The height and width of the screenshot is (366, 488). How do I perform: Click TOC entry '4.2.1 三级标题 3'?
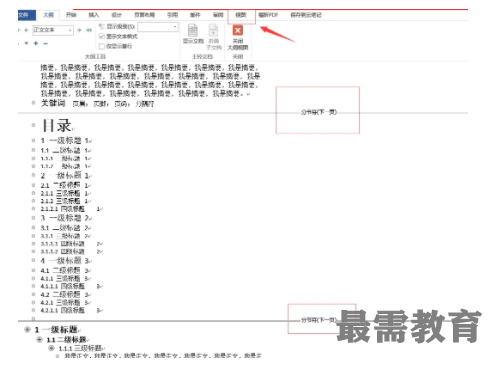point(65,303)
